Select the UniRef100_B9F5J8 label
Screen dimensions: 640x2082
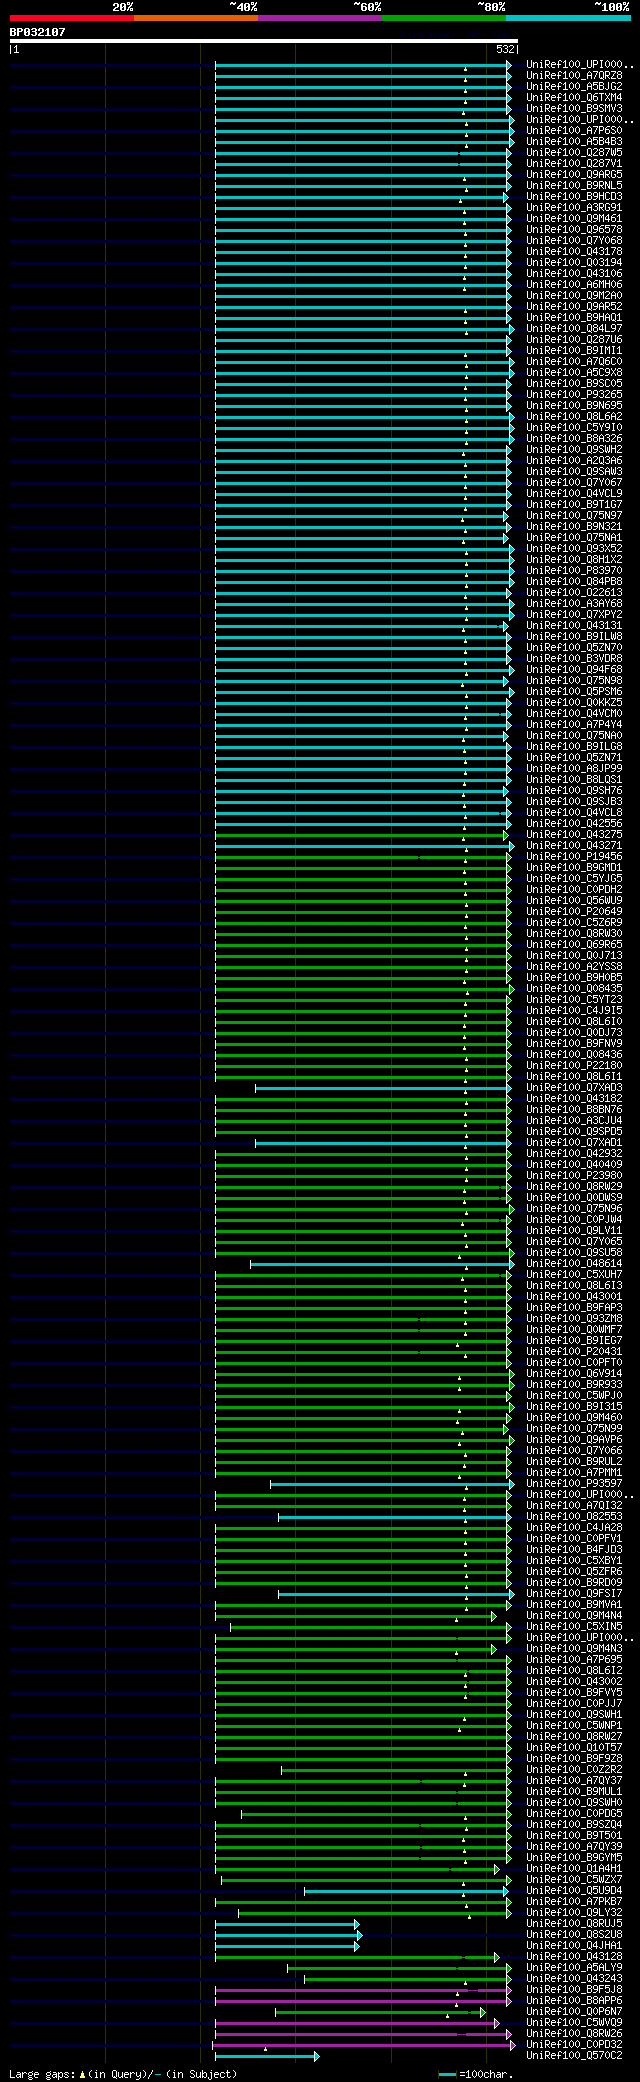pos(574,1989)
